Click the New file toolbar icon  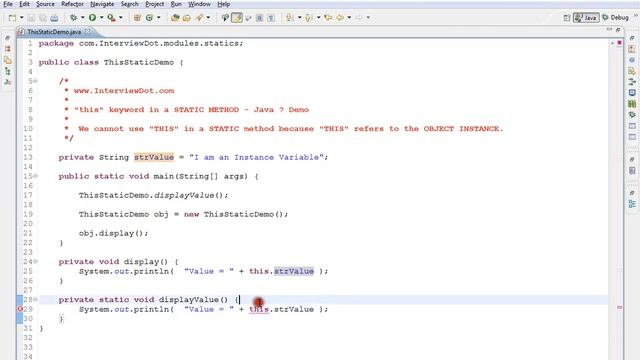click(13, 18)
